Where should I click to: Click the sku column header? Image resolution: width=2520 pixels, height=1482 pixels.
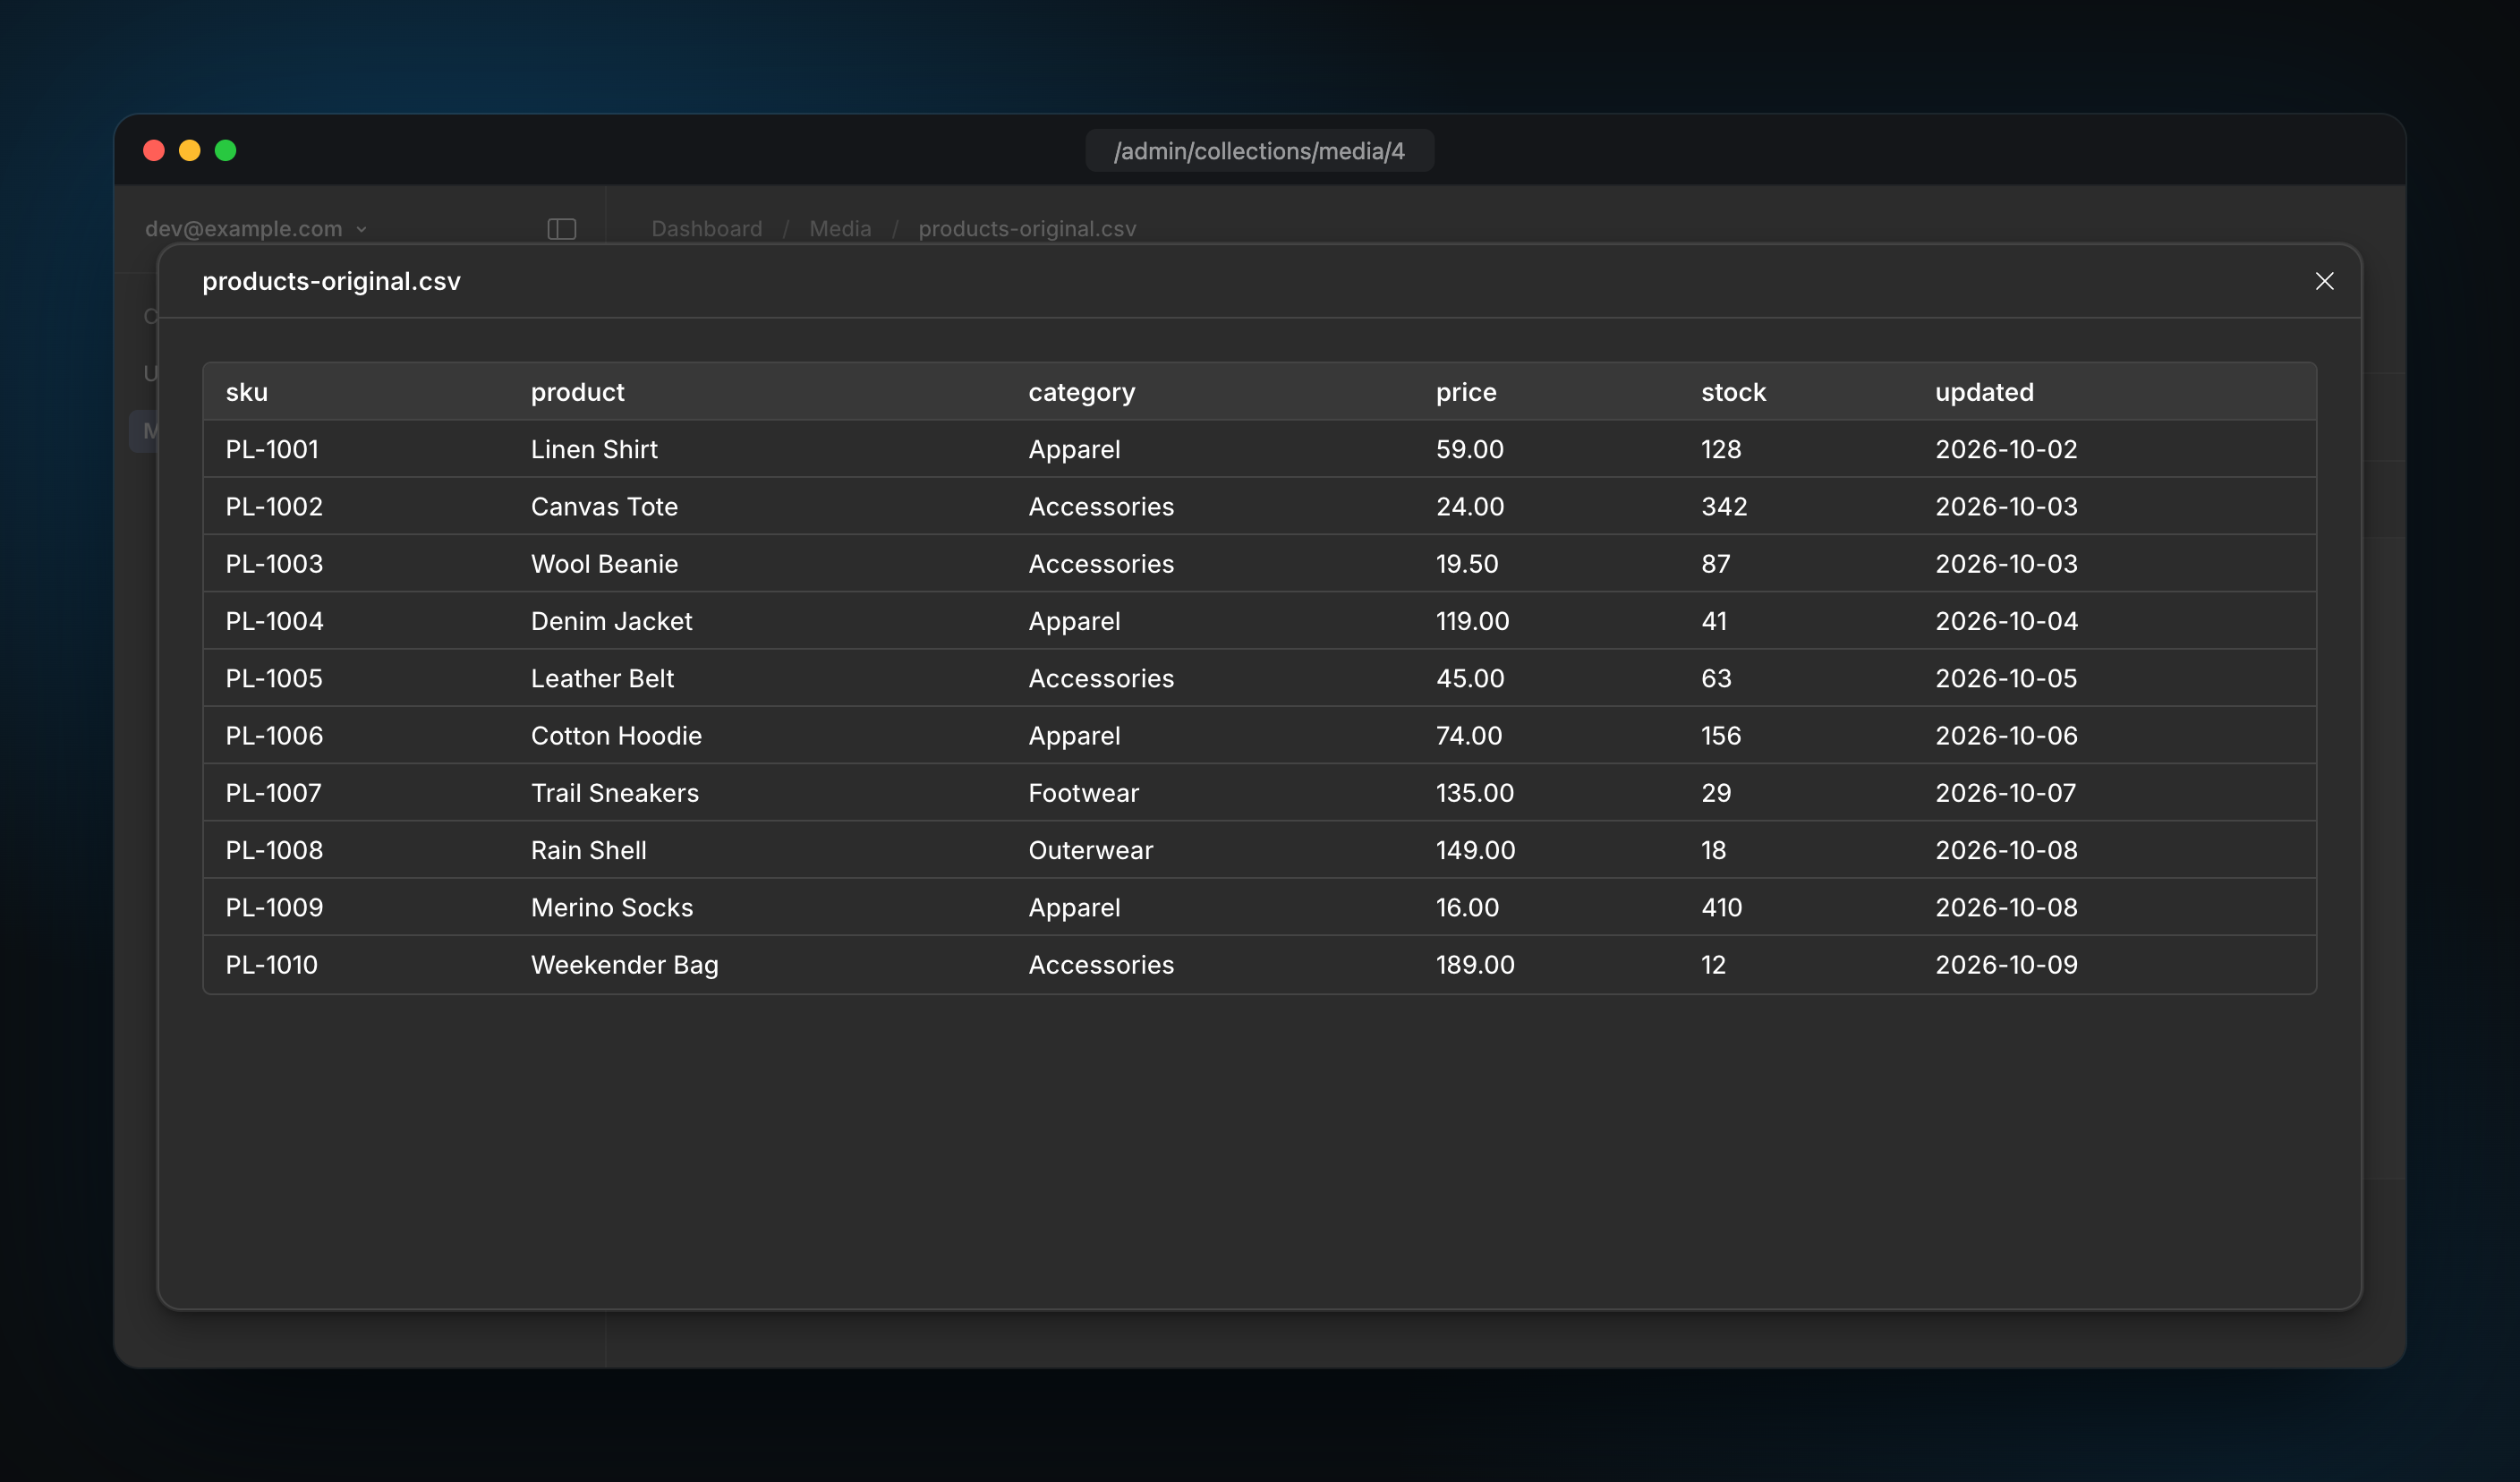click(247, 392)
